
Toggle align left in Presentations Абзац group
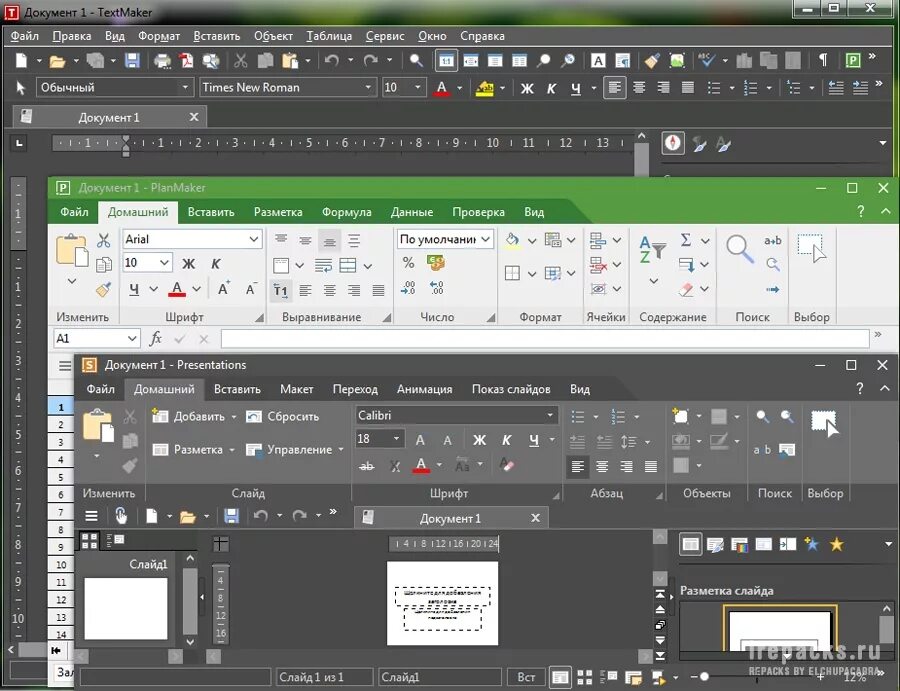coord(577,466)
